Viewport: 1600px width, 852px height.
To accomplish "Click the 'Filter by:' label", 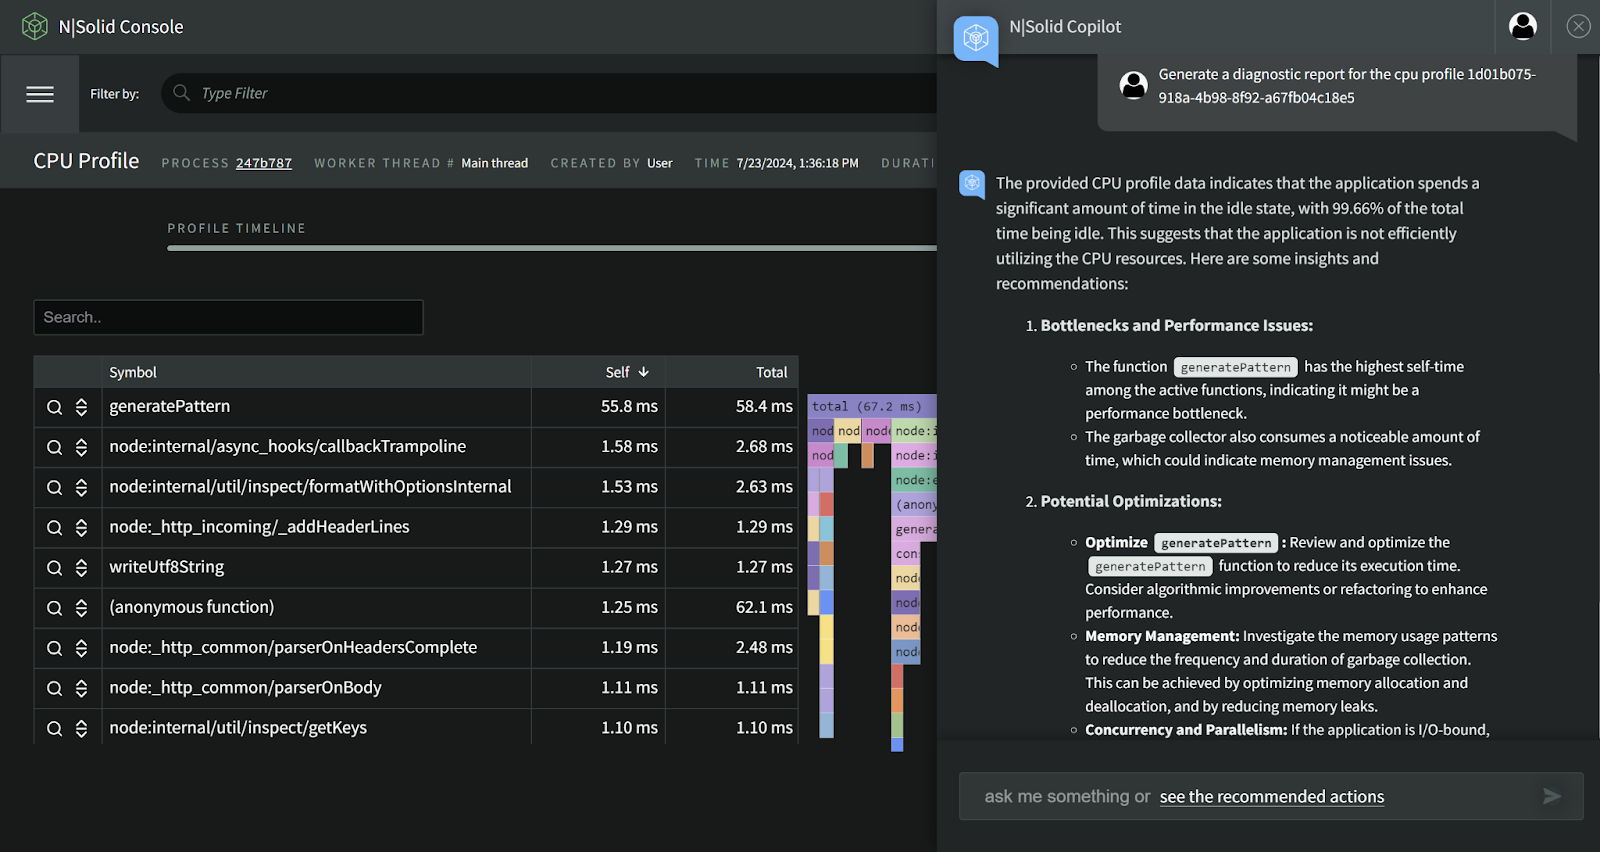I will point(115,94).
